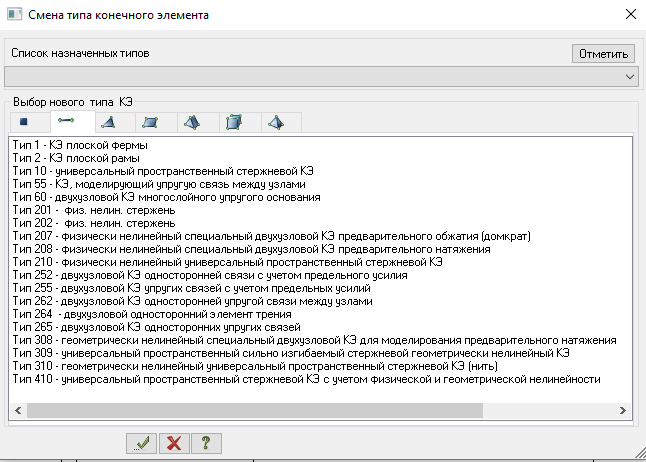The height and width of the screenshot is (462, 646).
Task: Click the left arrow of horizontal scrollbar
Action: 18,410
